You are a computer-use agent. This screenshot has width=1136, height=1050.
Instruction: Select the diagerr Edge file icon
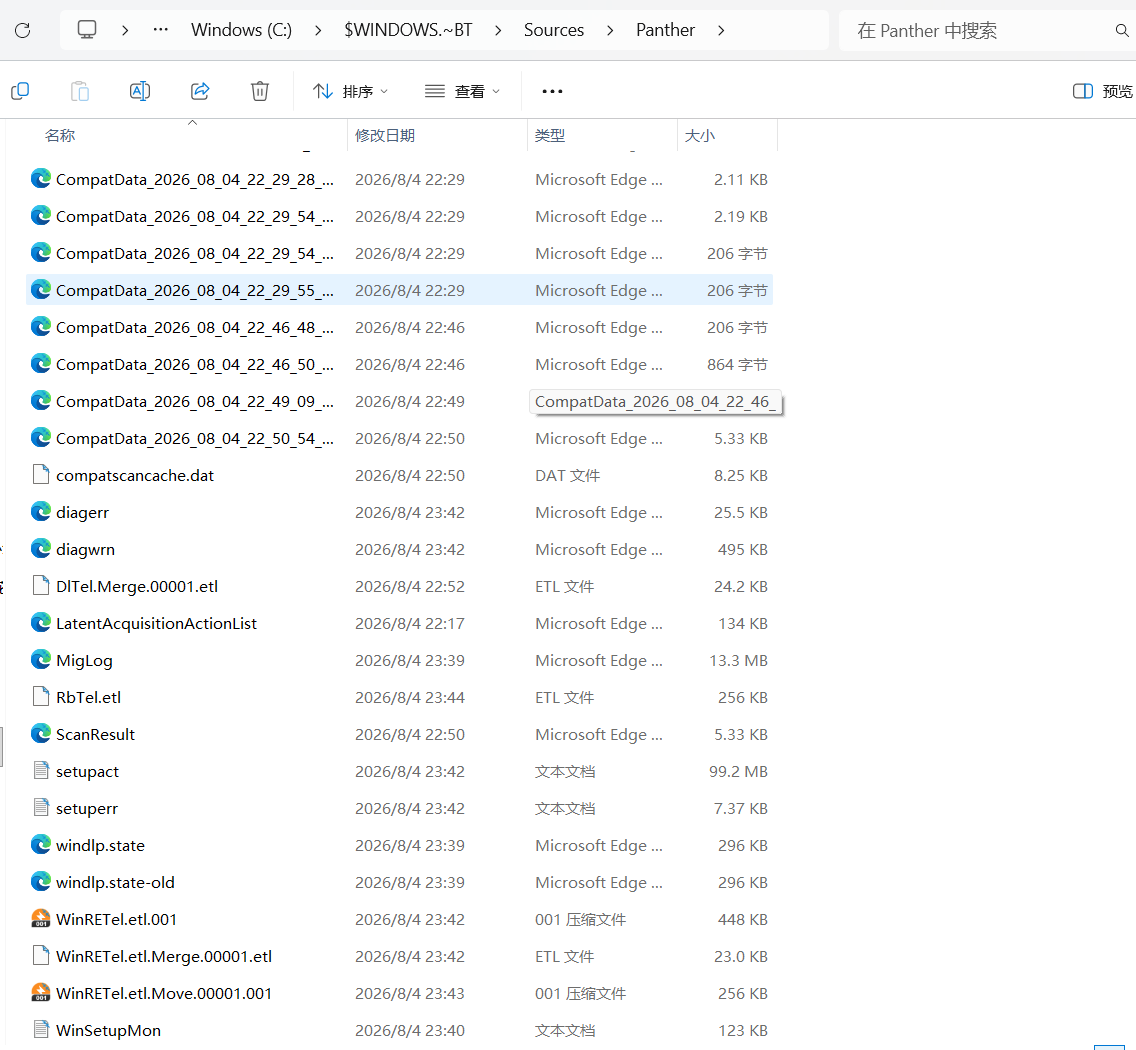coord(41,512)
